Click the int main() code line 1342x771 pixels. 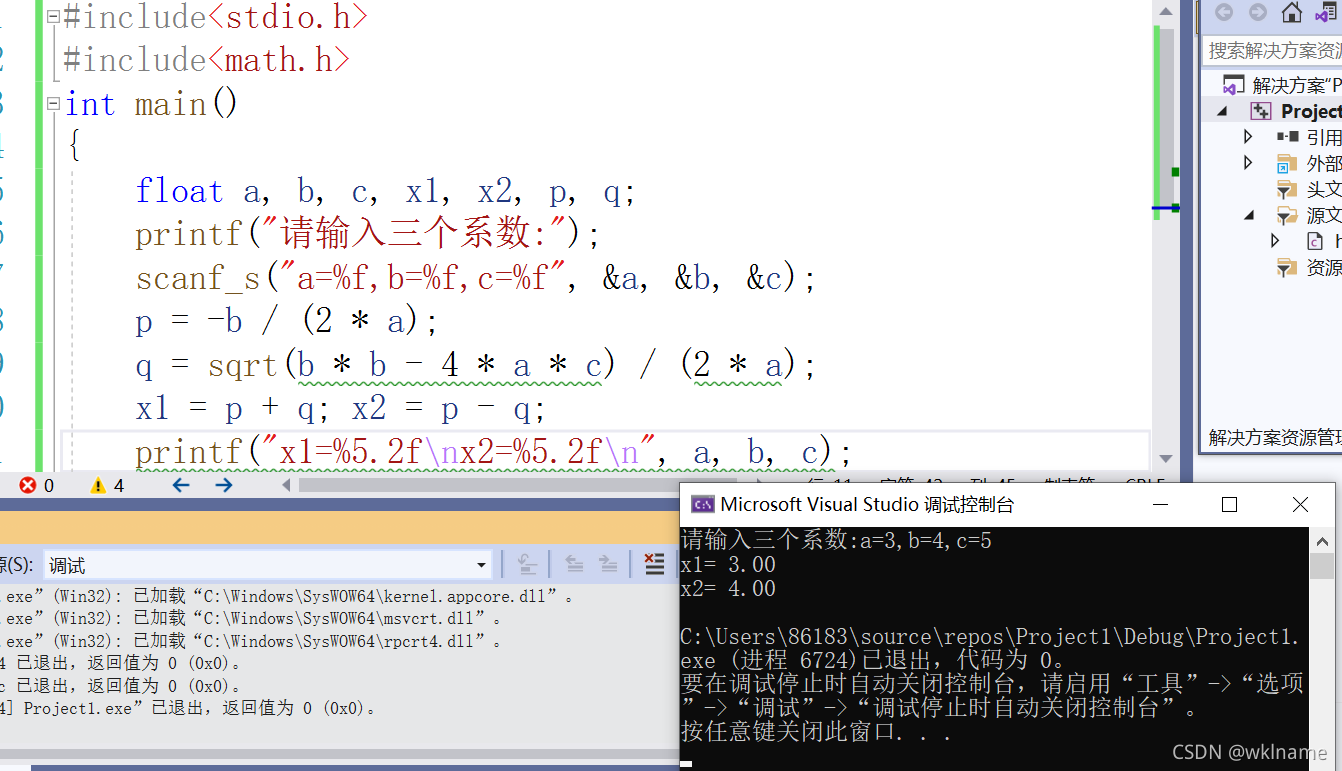pyautogui.click(x=151, y=104)
